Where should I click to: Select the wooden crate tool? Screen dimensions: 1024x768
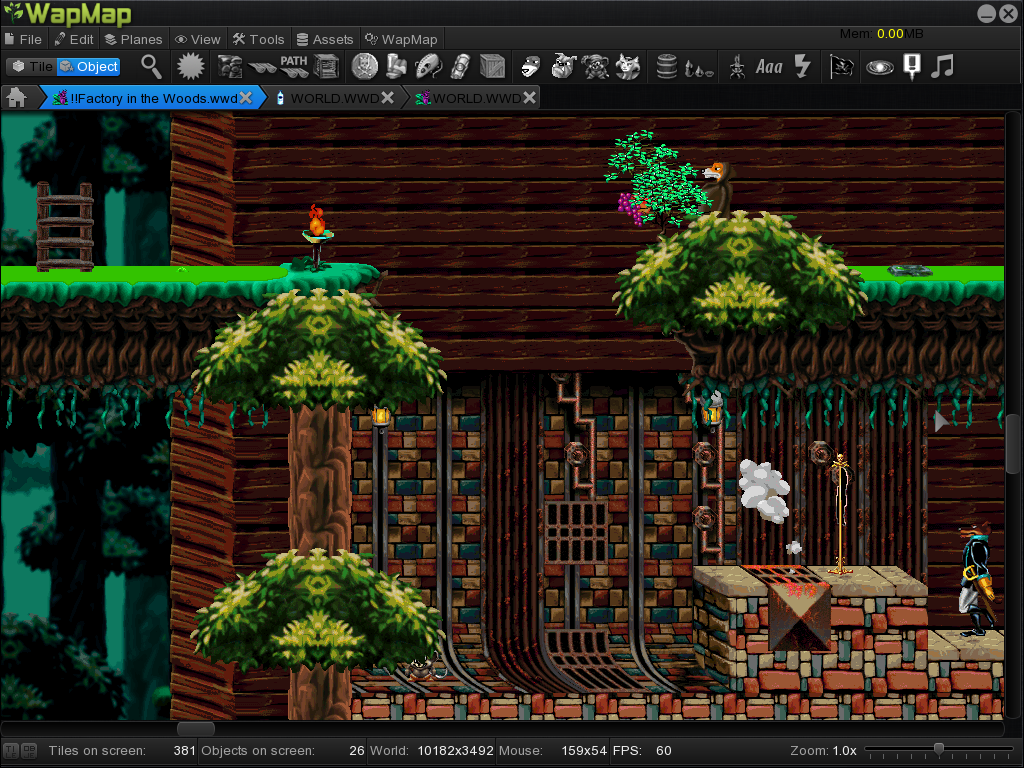click(492, 67)
